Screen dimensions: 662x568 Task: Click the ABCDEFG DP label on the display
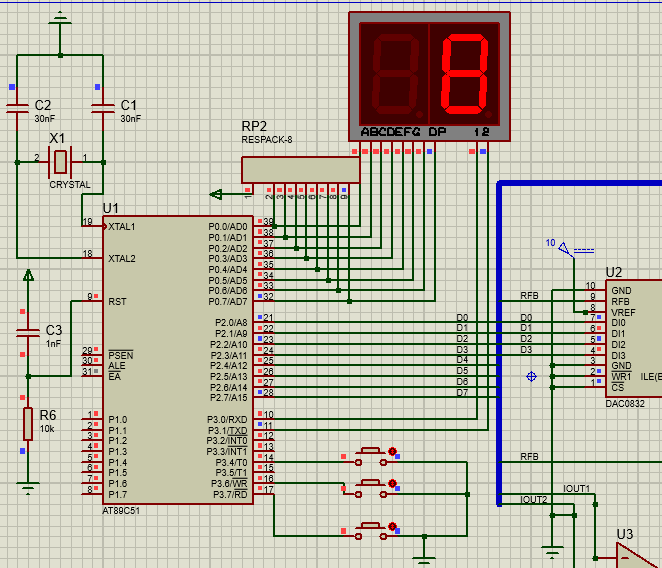(403, 132)
